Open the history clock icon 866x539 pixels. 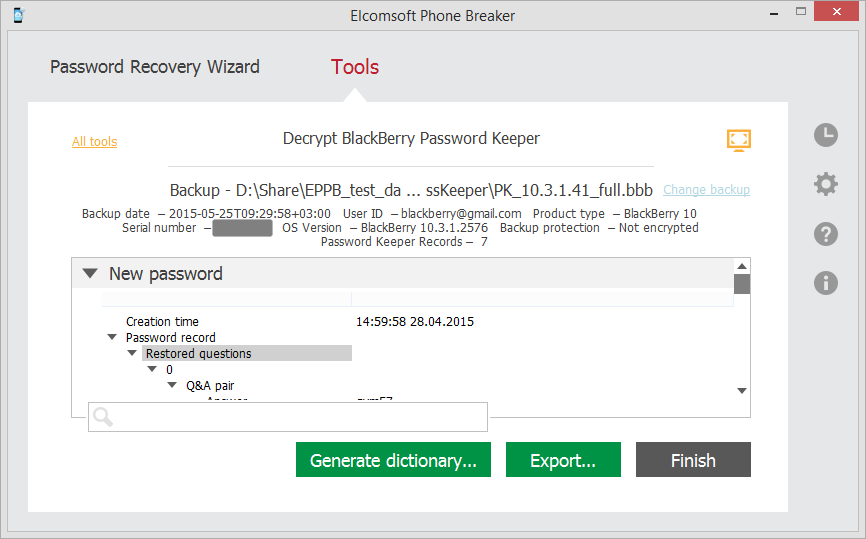point(825,135)
